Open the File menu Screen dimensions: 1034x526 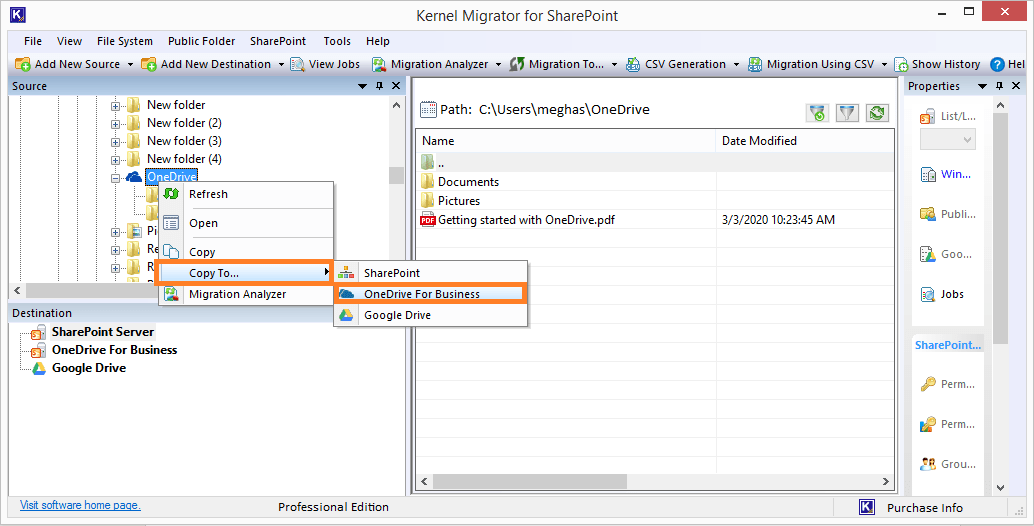point(33,41)
